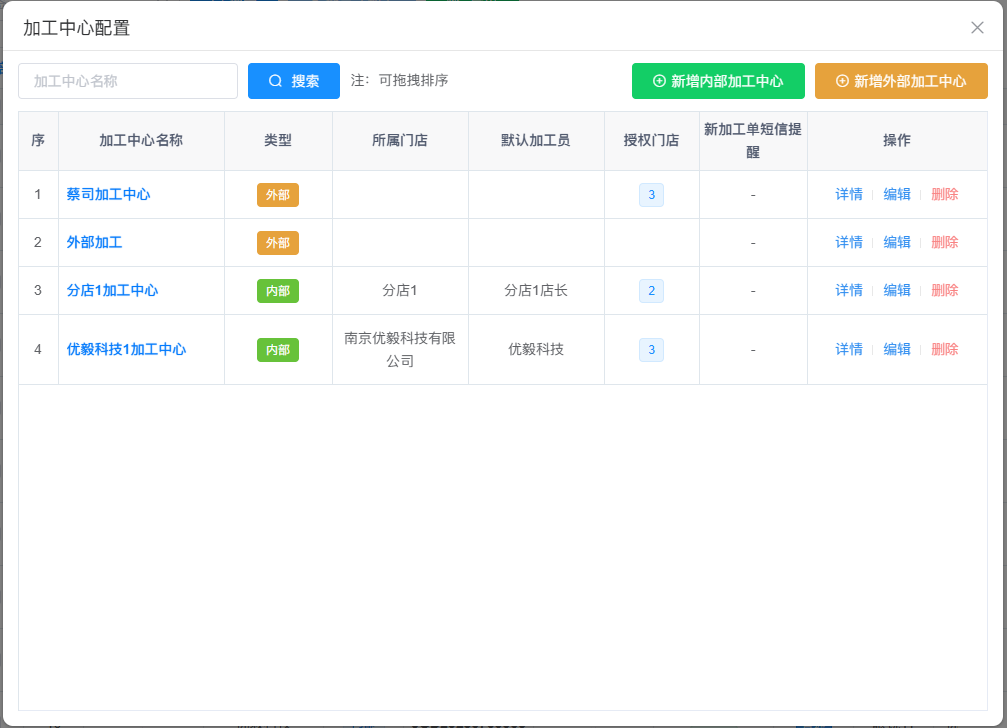Viewport: 1007px width, 728px height.
Task: Click the green 新增内部加工中心 button
Action: pos(717,81)
